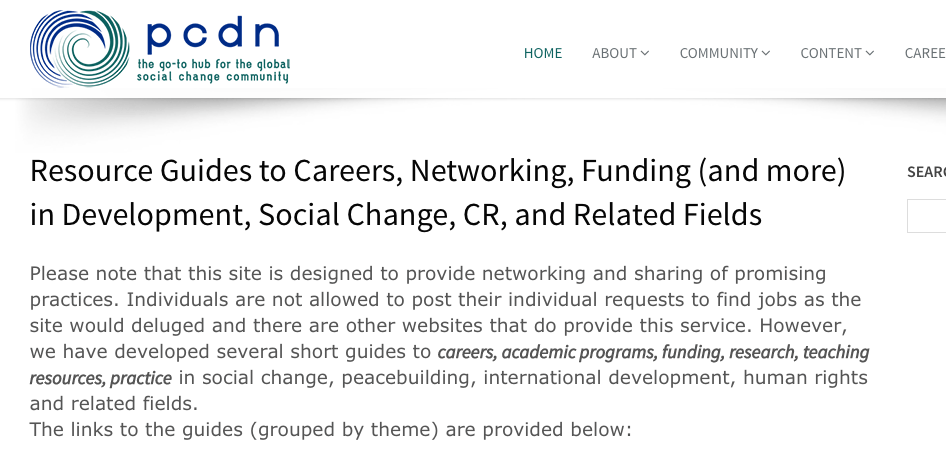This screenshot has width=946, height=456.
Task: Click the "go-to hub" tagline under logo
Action: (213, 70)
